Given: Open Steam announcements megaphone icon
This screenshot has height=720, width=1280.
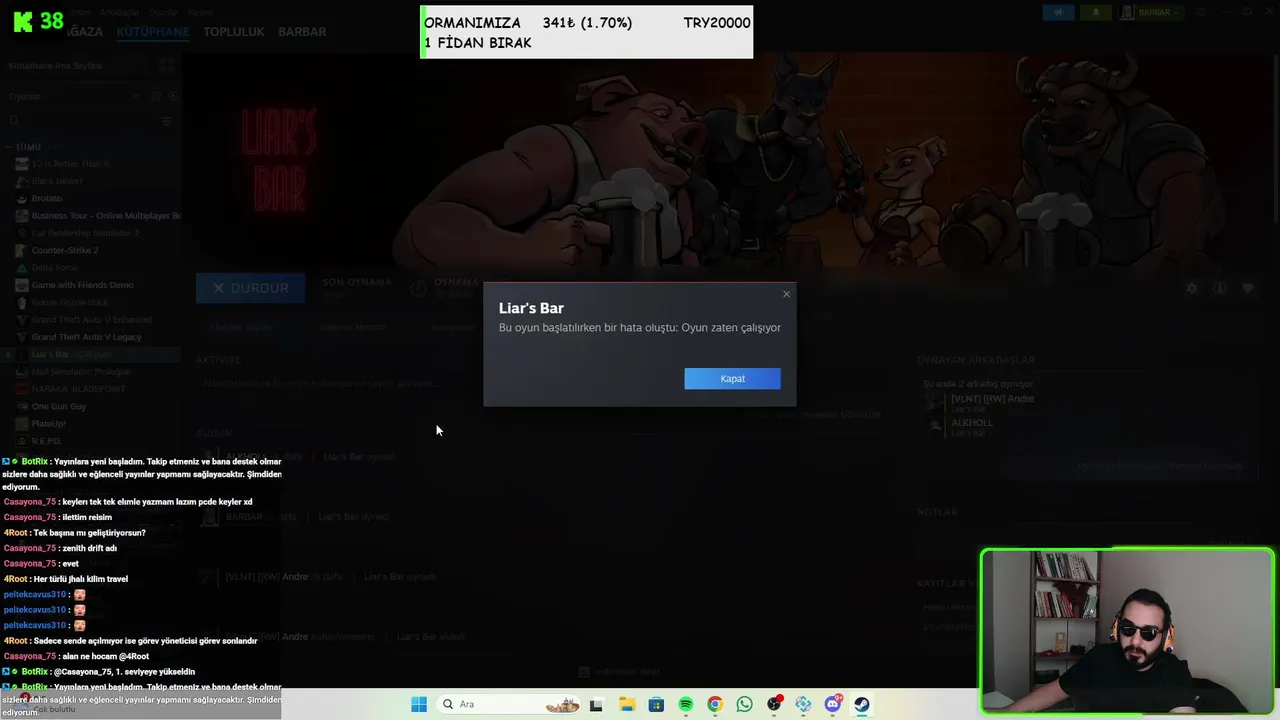Looking at the screenshot, I should (x=1058, y=12).
